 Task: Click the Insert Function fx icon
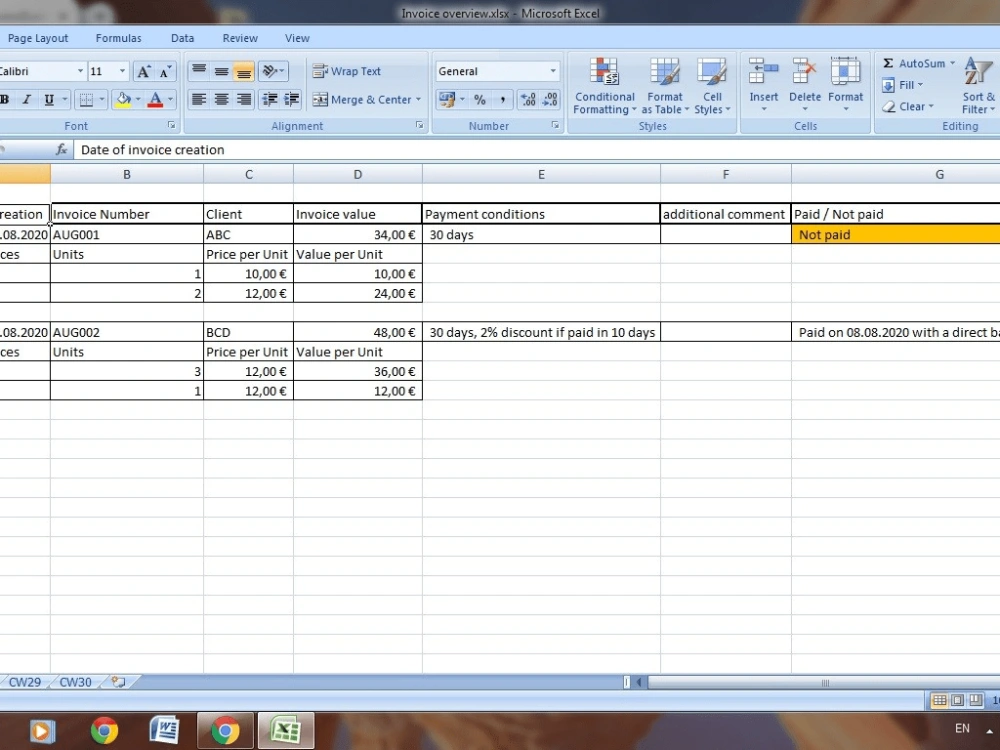61,150
